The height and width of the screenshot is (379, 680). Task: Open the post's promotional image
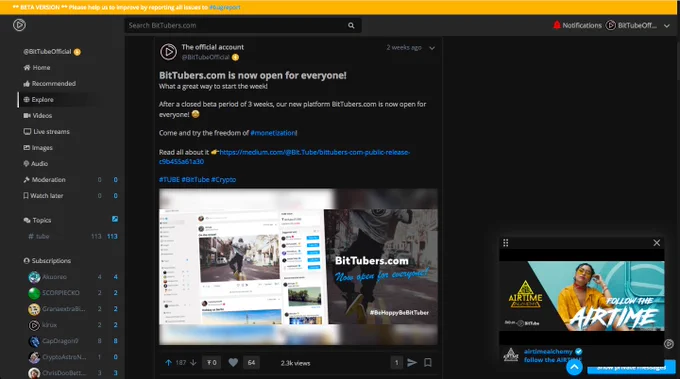(298, 267)
